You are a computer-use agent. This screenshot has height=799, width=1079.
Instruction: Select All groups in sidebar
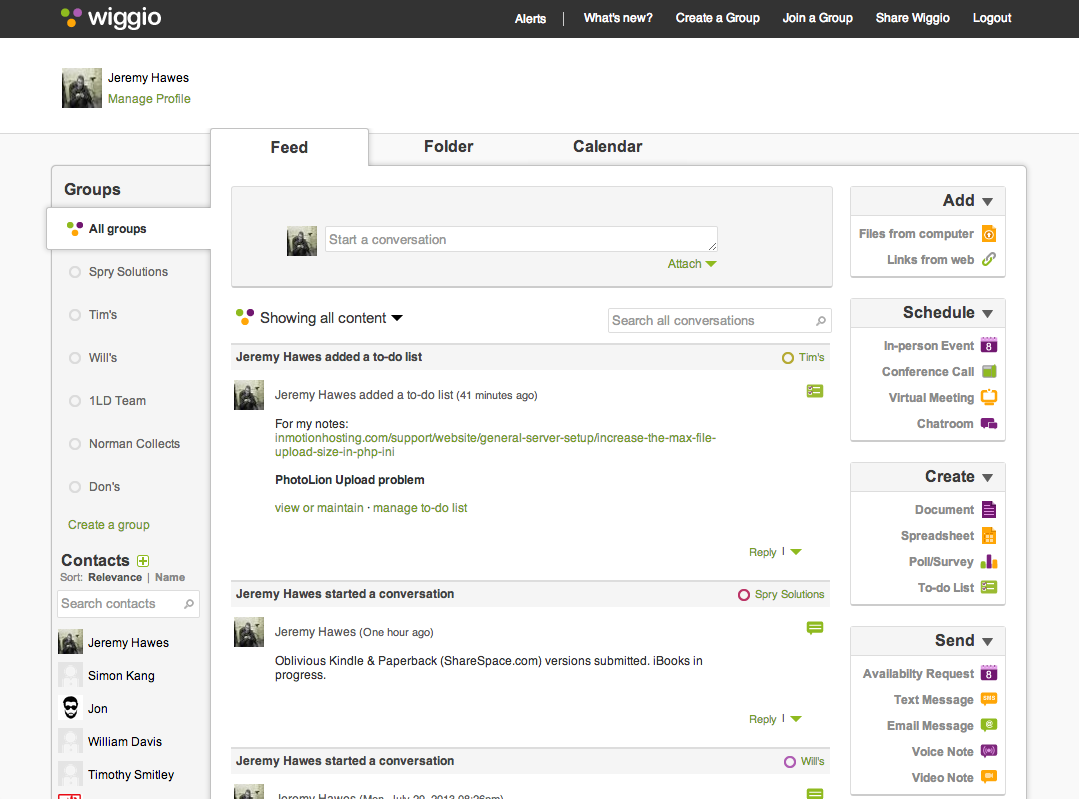[129, 228]
